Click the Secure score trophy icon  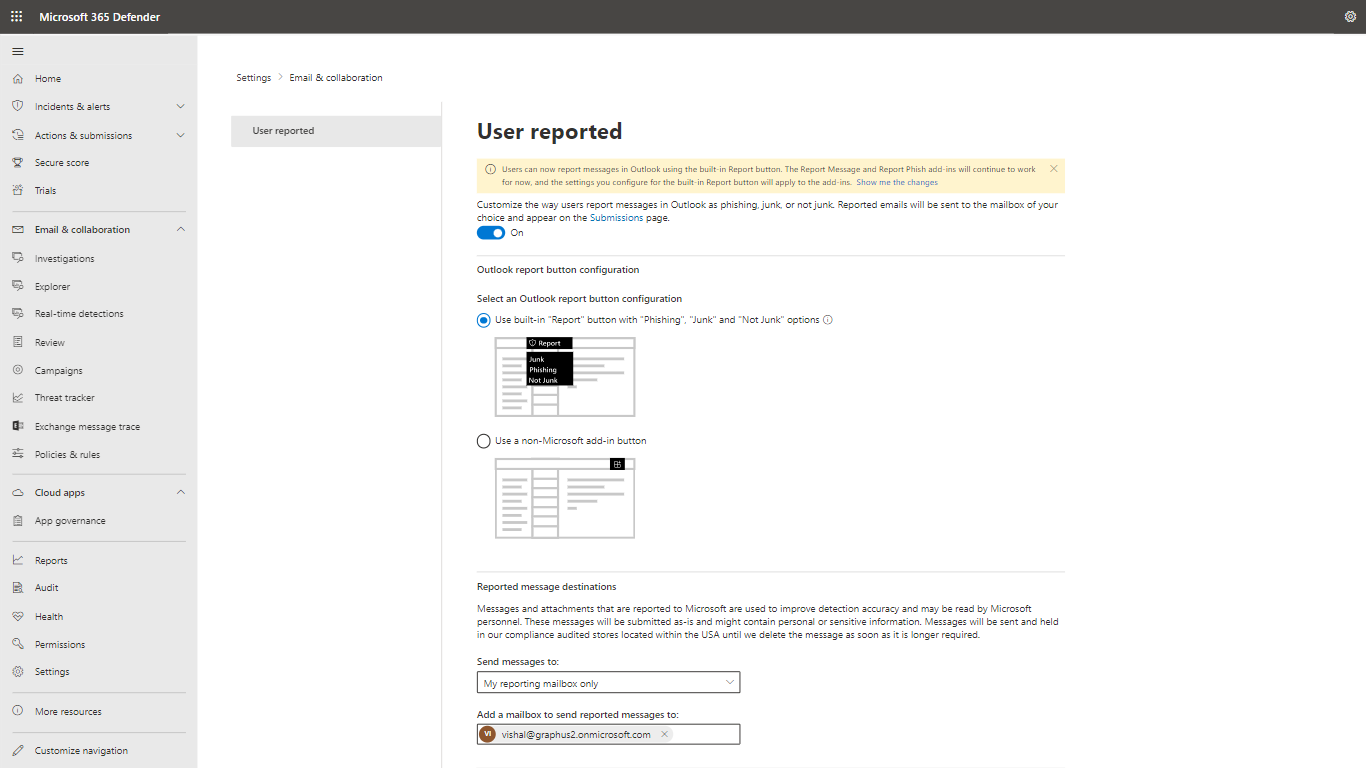point(18,162)
